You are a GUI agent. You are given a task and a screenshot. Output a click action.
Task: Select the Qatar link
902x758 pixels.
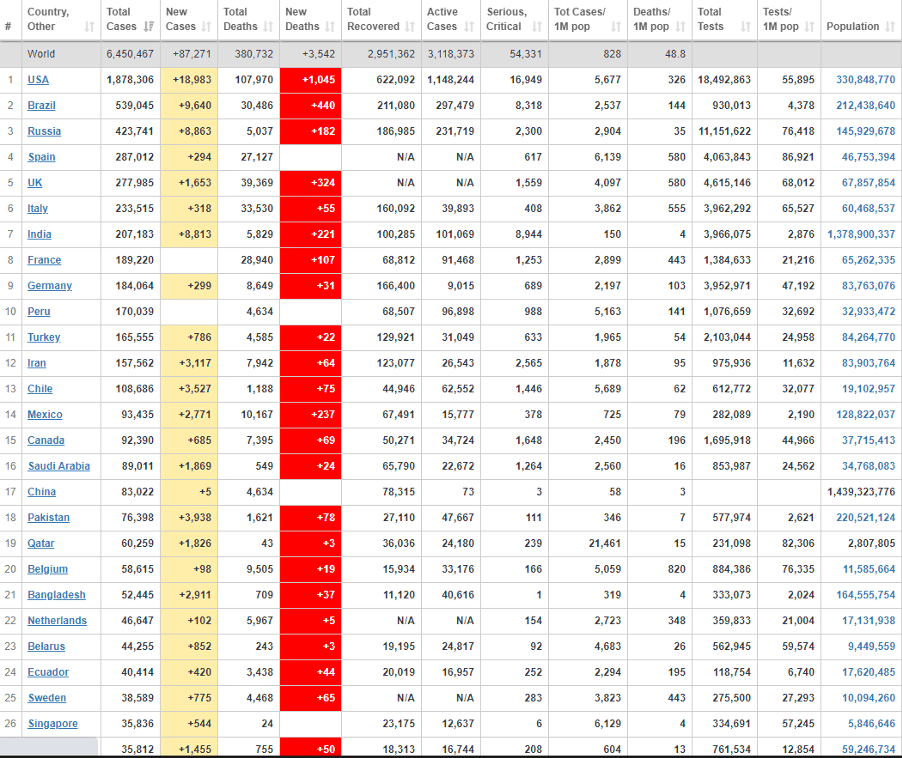[x=41, y=543]
